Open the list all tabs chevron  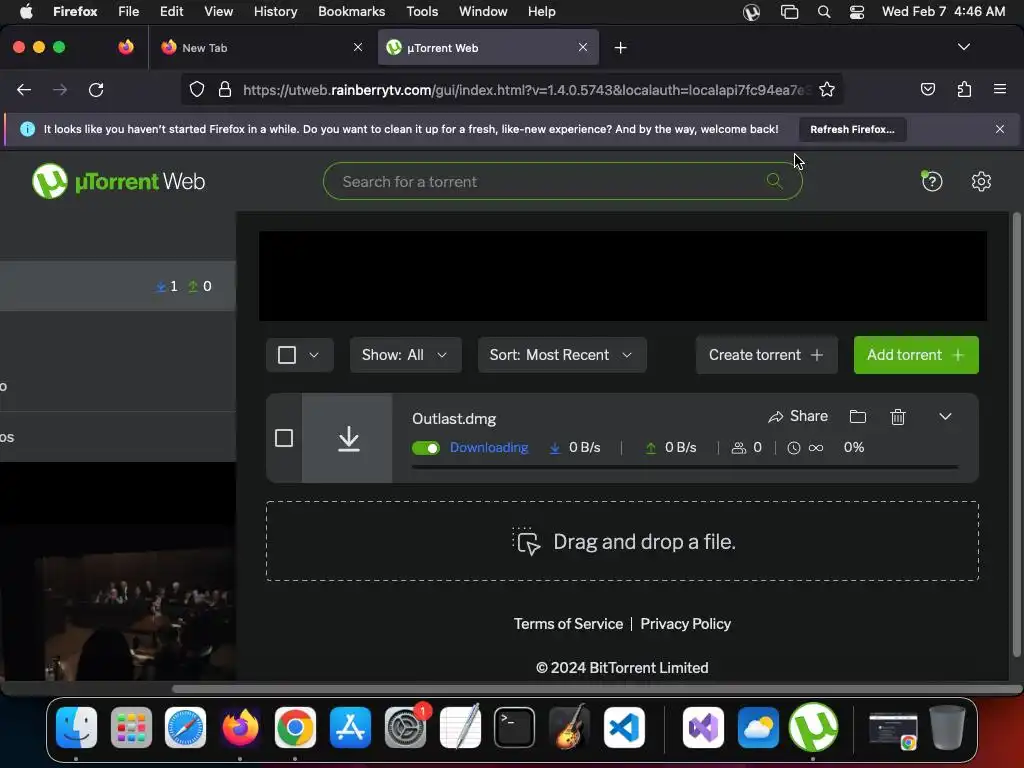click(x=963, y=47)
